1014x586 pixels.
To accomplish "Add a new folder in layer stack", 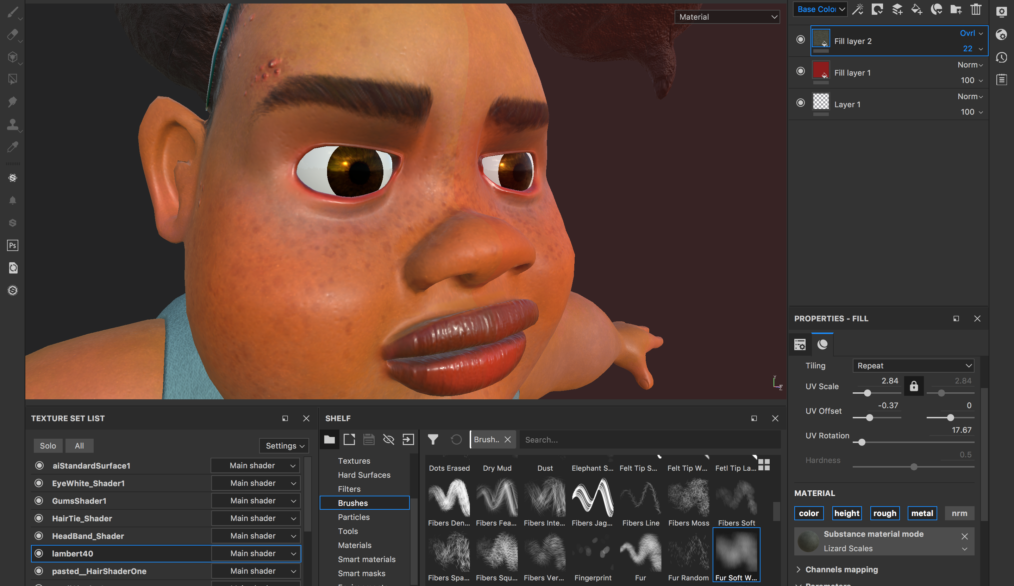I will [956, 9].
